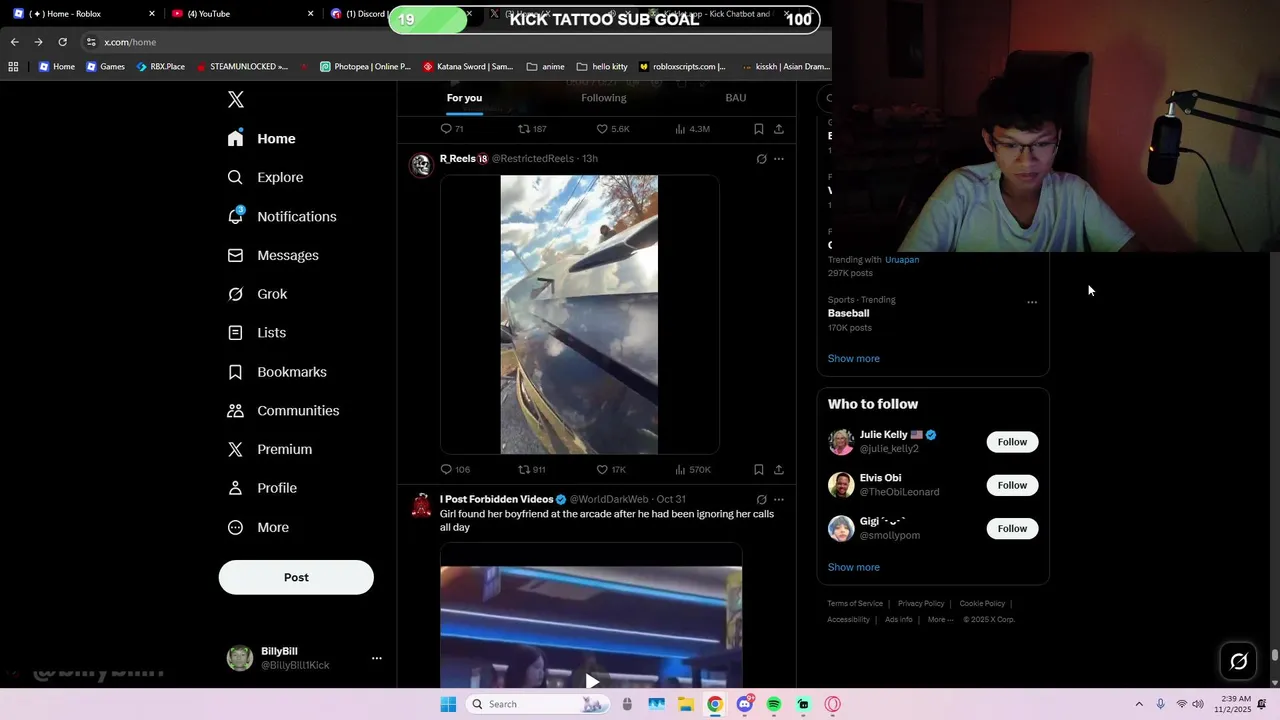Open the R_Reels video thumbnail

(579, 315)
